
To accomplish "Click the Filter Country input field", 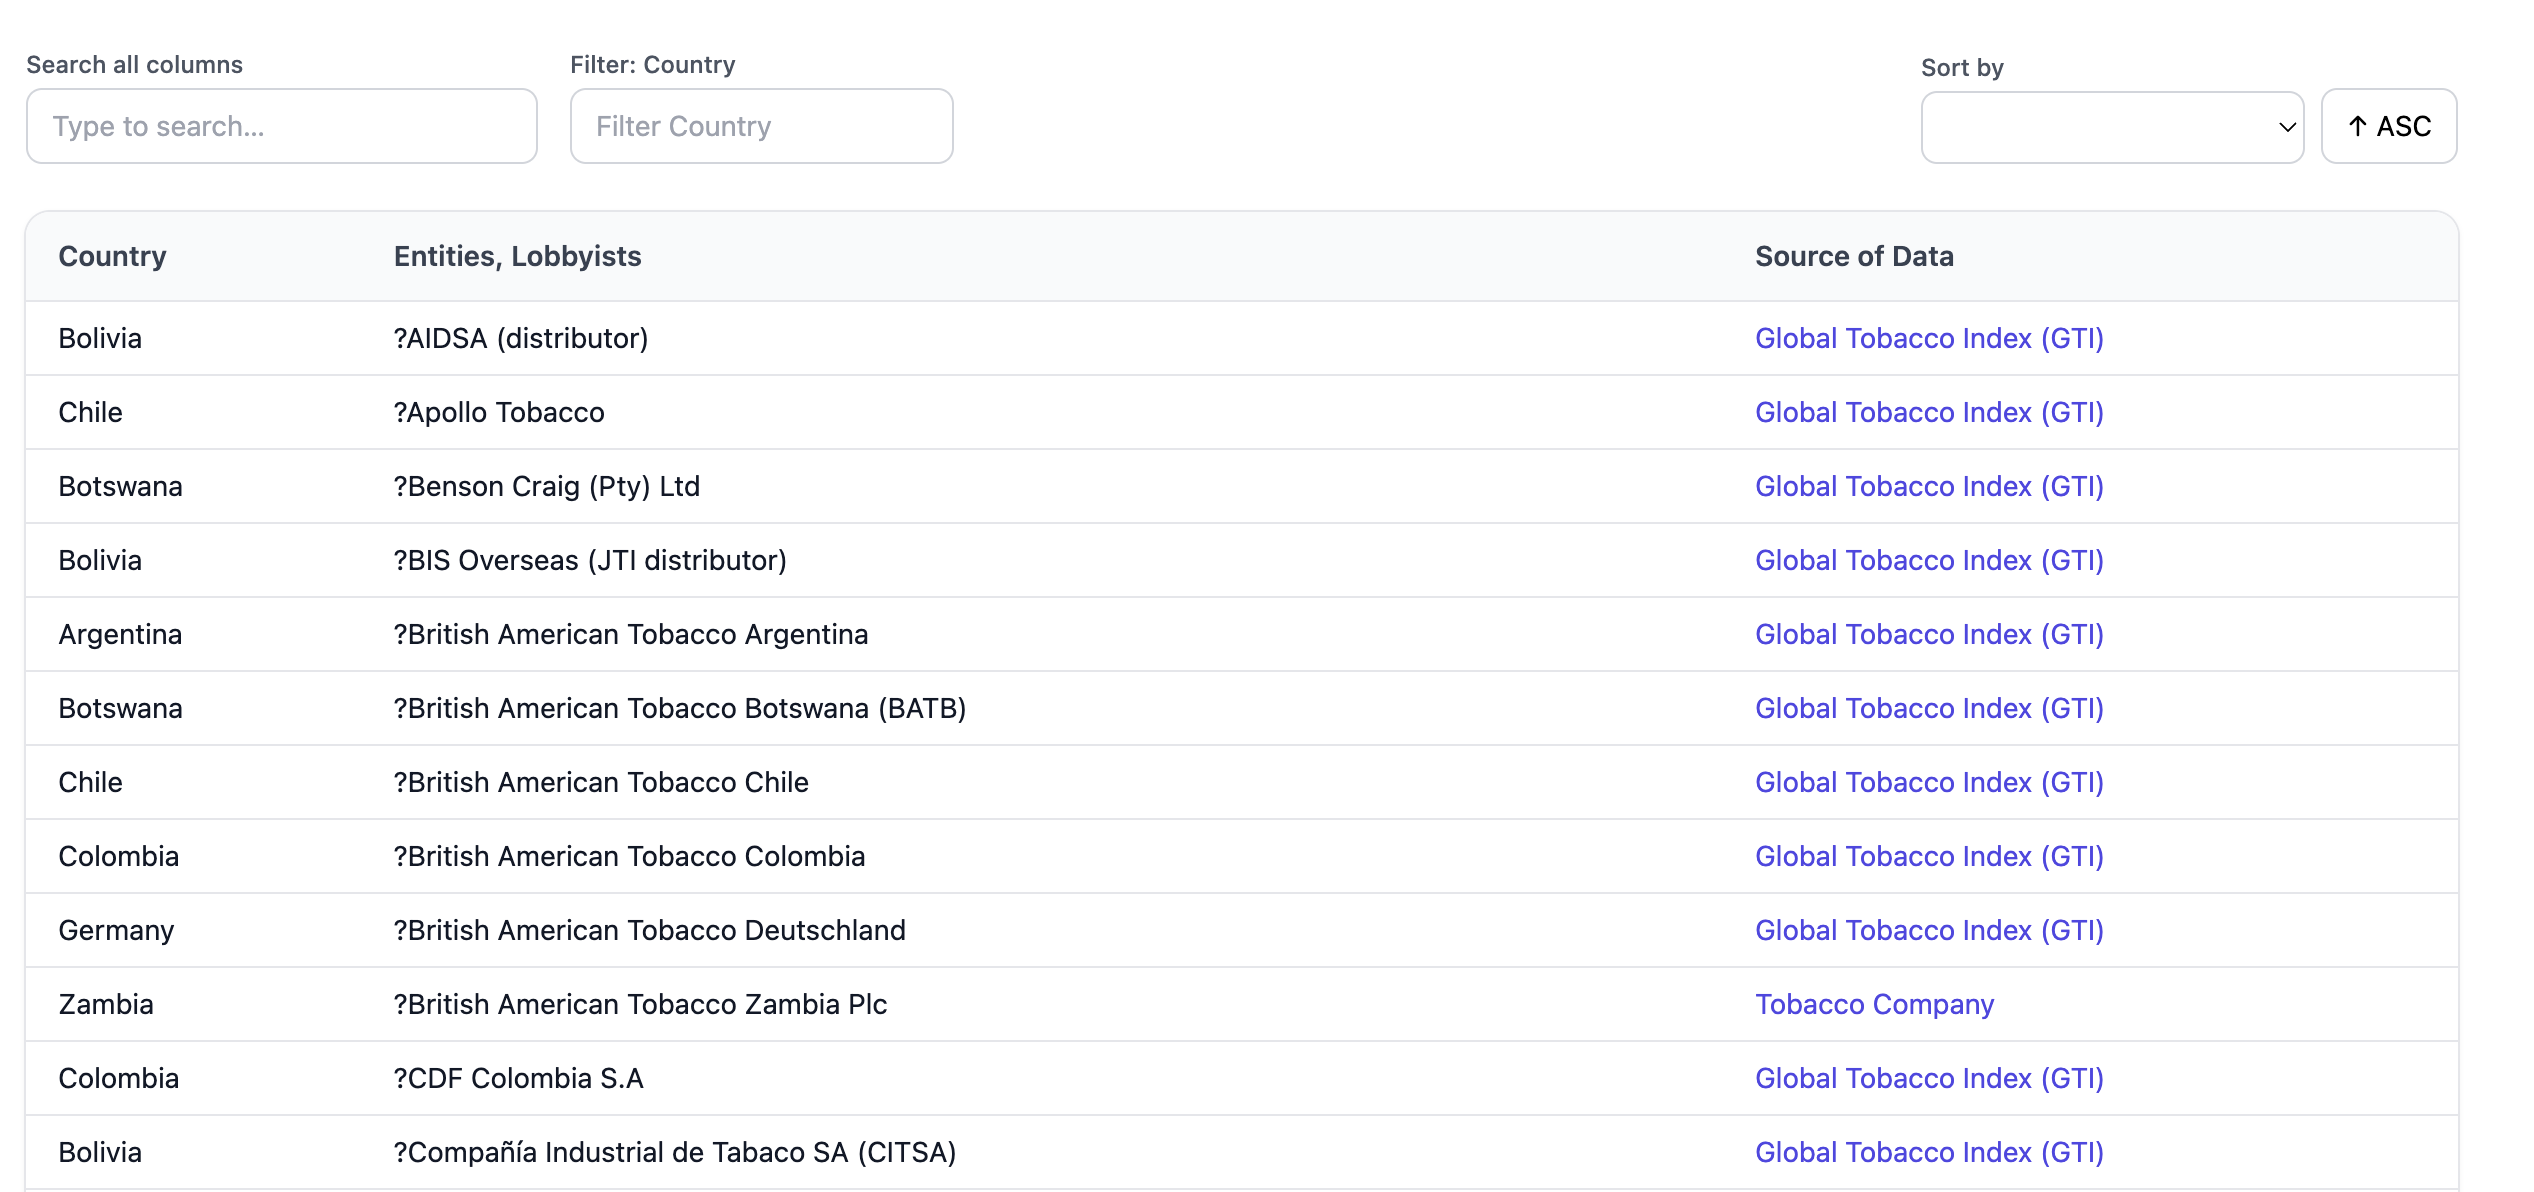I will coord(760,126).
